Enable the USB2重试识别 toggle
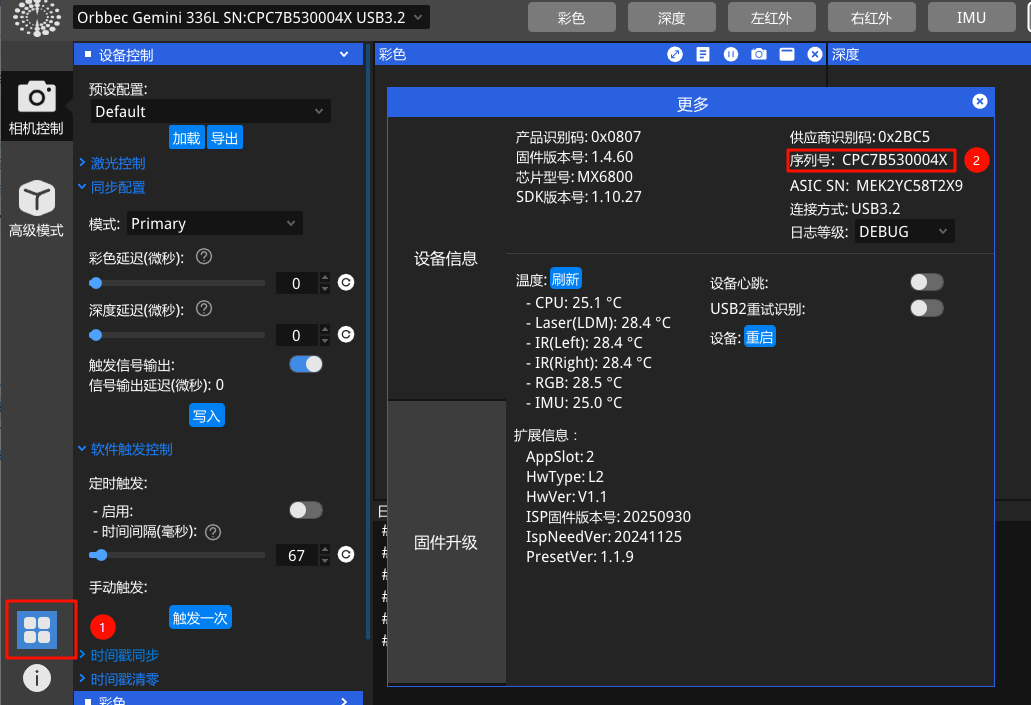 pos(926,308)
